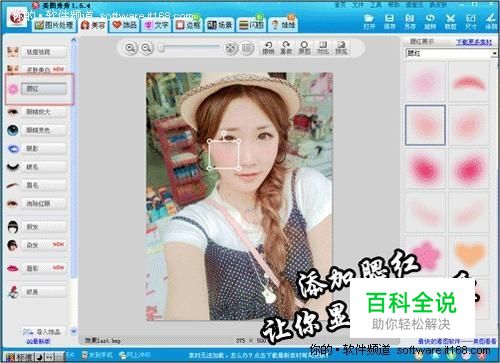Screen dimensions: 500x363
Task: Zoom in with the plus magnifier
Action: click(x=130, y=48)
